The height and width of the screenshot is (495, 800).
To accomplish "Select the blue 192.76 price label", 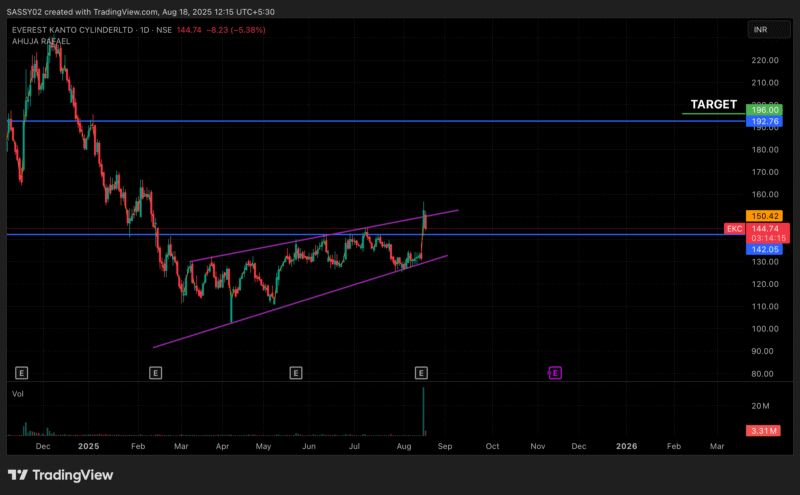I will (764, 121).
